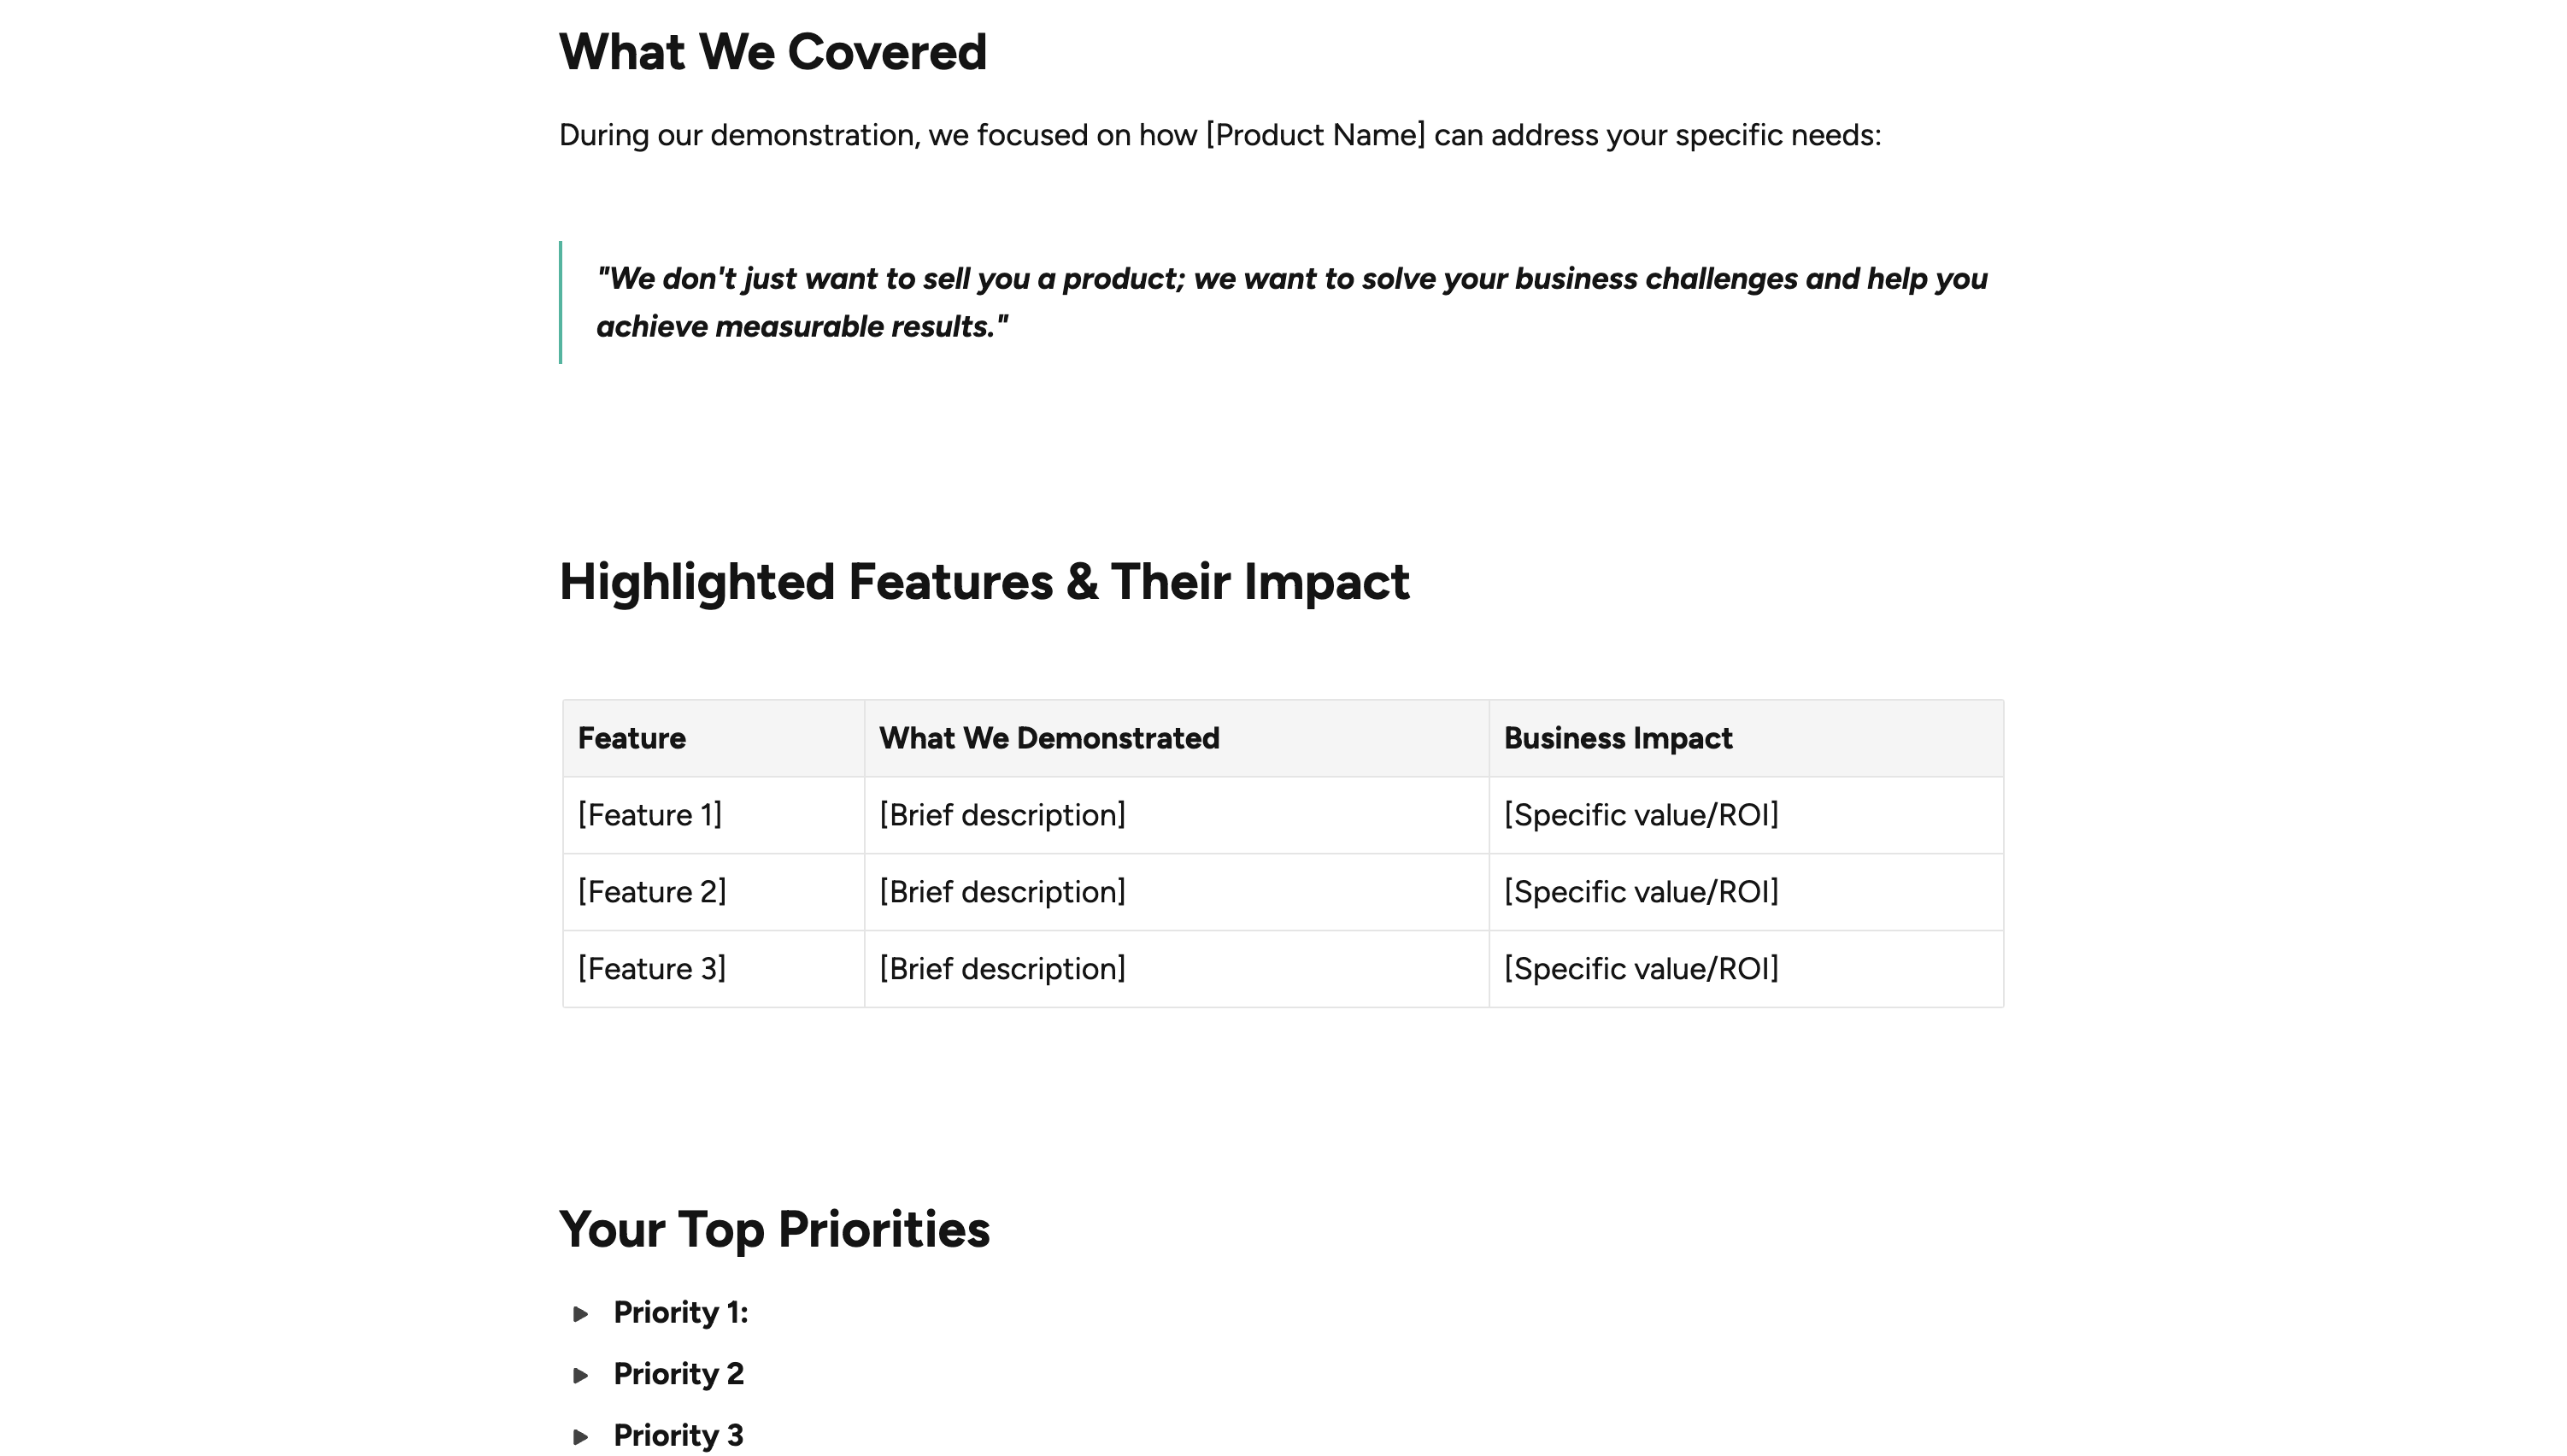This screenshot has width=2567, height=1456.
Task: Select the Business Impact header cell
Action: pyautogui.click(x=1746, y=739)
